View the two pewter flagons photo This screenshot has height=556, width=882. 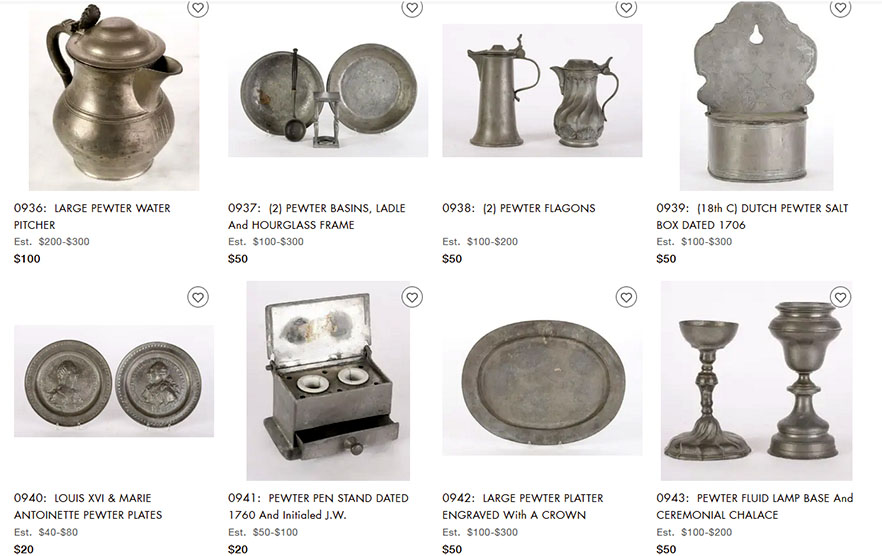coord(542,91)
